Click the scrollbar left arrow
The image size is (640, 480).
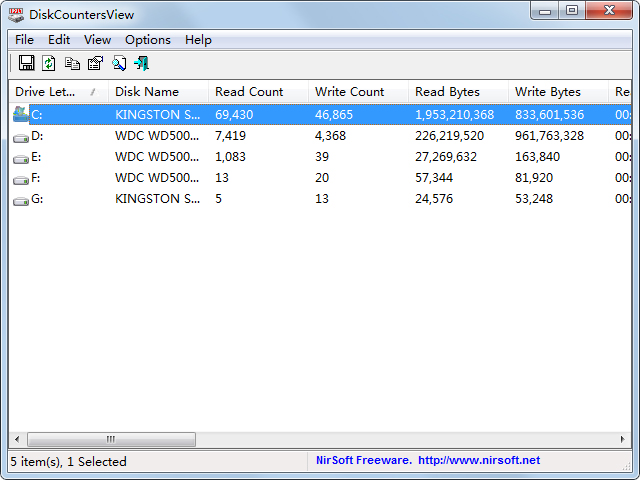[17, 439]
